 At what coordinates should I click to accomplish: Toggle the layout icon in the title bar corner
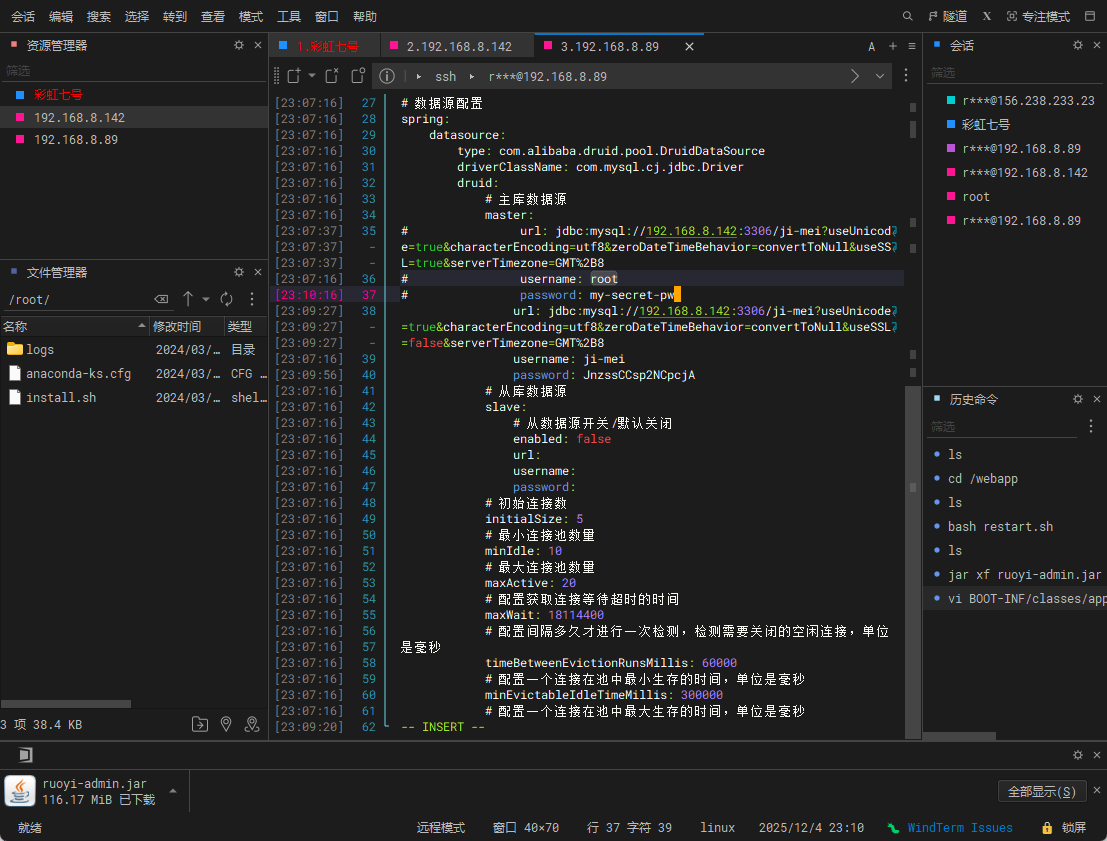1090,16
